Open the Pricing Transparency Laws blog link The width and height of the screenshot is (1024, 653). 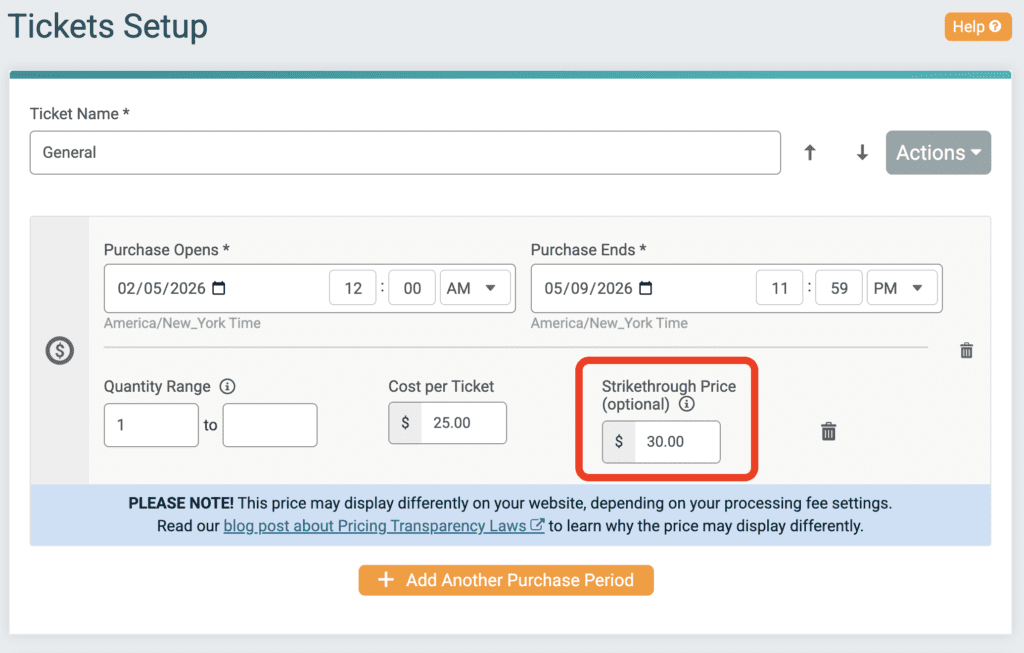383,525
